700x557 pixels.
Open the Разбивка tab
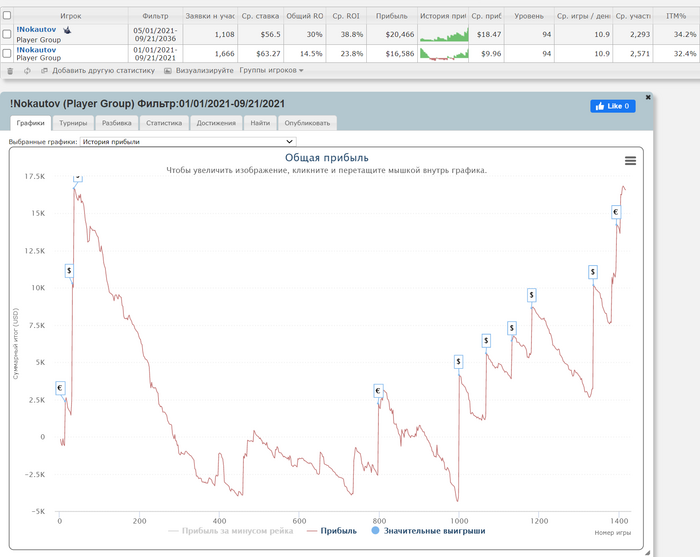tap(117, 123)
